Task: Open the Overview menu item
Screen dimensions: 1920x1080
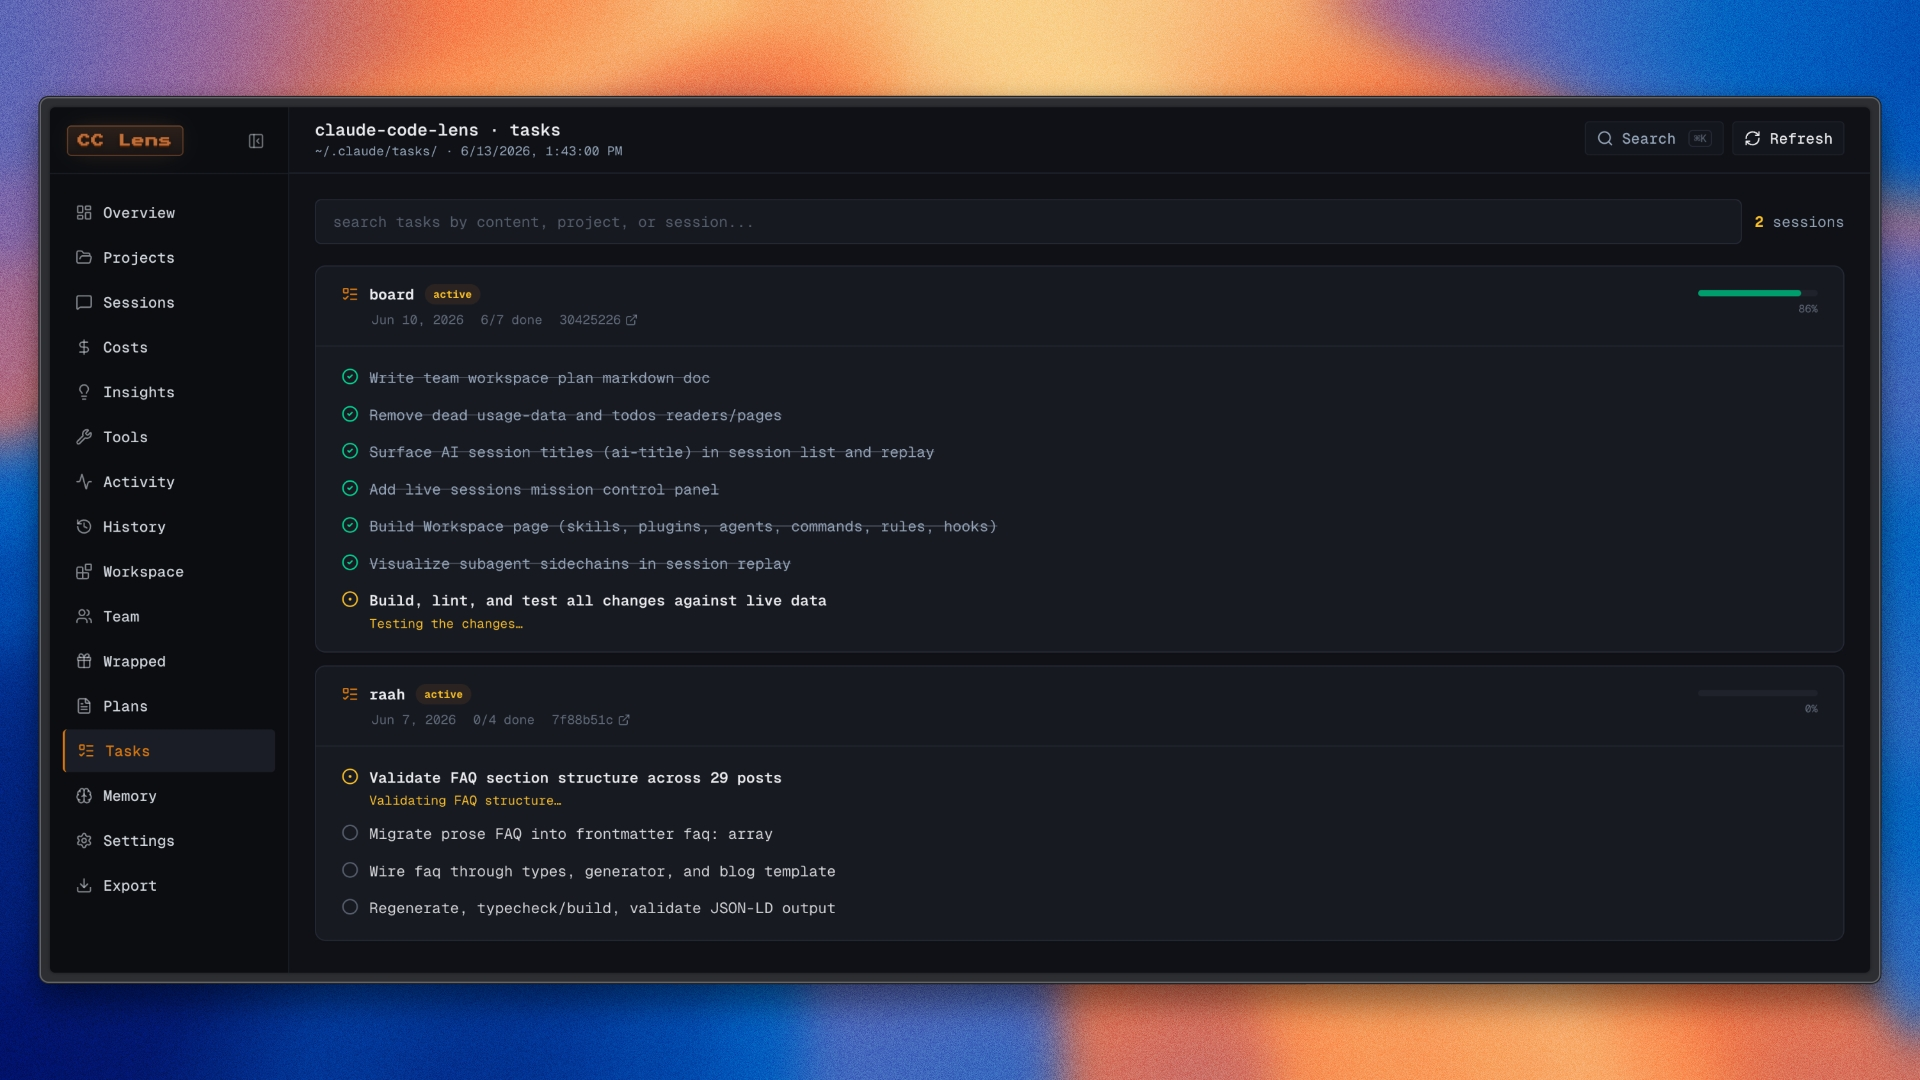Action: [x=169, y=213]
